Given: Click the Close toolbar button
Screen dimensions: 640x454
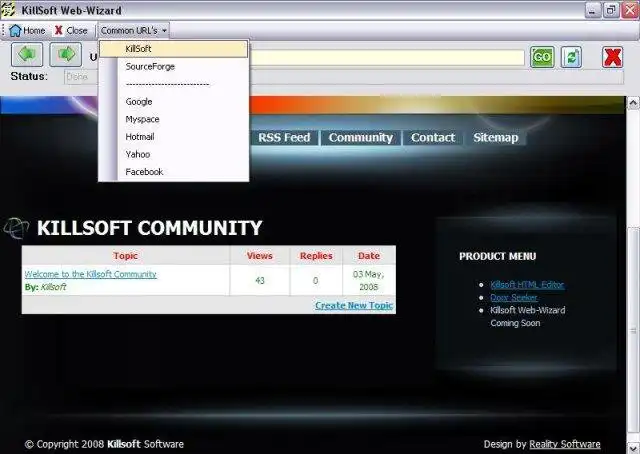Looking at the screenshot, I should (71, 31).
